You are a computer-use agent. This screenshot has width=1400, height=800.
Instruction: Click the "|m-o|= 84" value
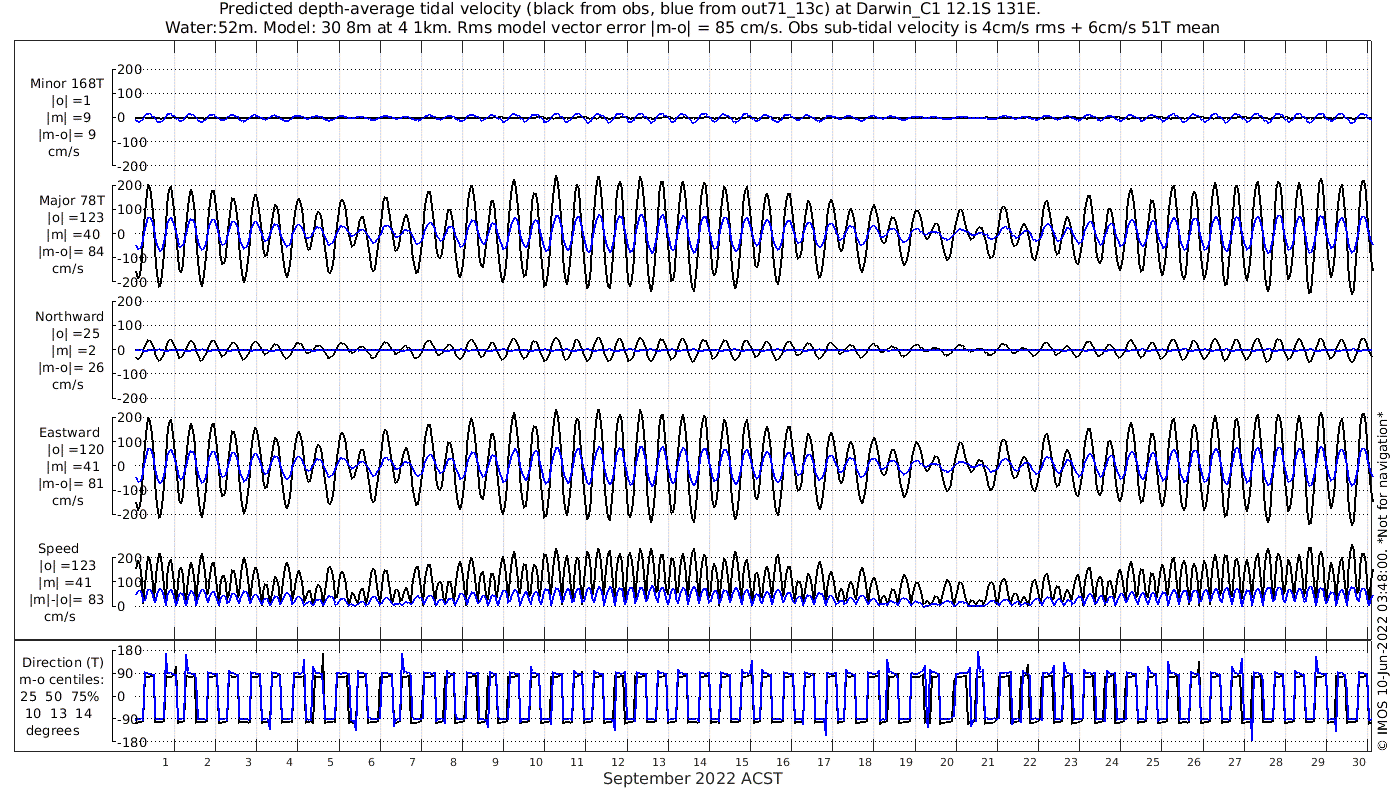tap(71, 251)
